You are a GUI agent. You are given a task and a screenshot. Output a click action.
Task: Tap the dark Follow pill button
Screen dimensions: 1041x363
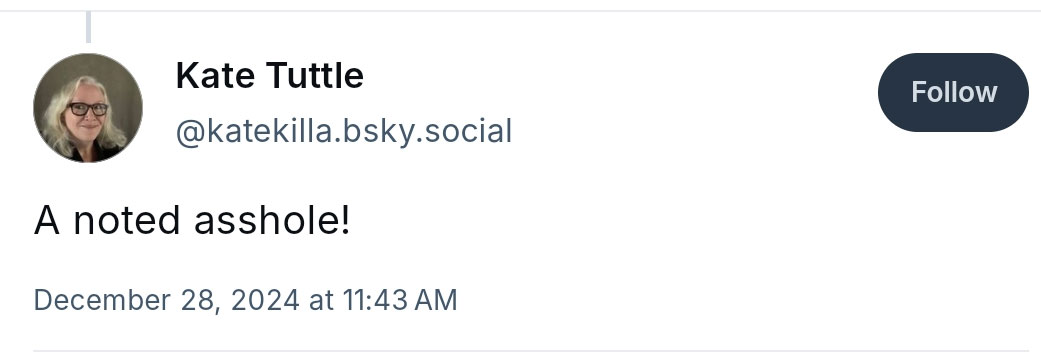coord(953,92)
